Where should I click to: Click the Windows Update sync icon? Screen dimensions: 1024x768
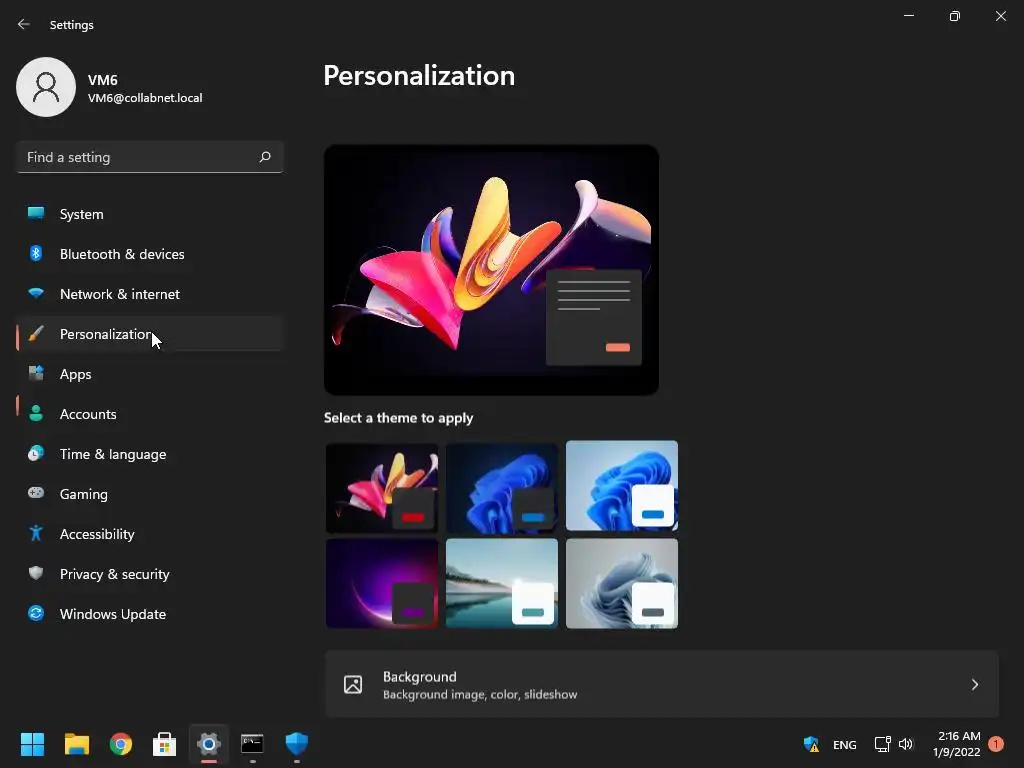point(36,613)
